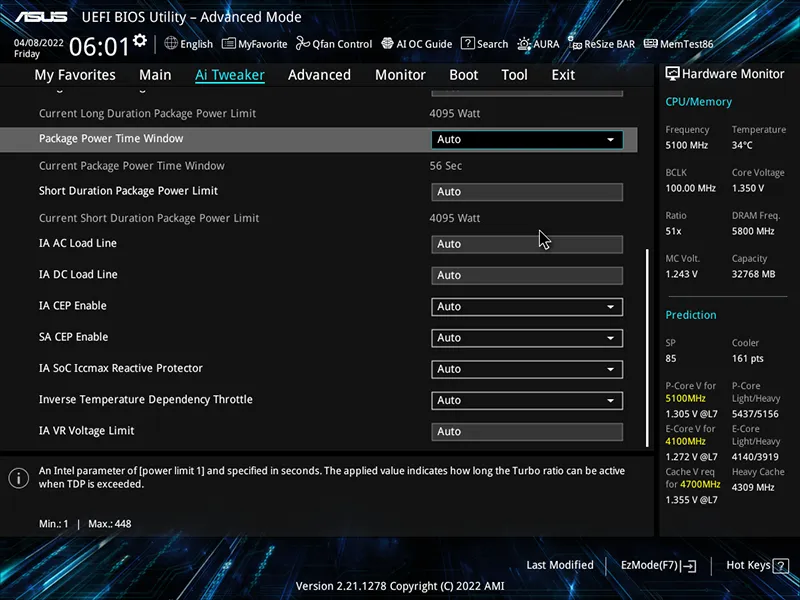Click the Current Short Duration Package Power Limit label
The image size is (800, 600).
[149, 218]
